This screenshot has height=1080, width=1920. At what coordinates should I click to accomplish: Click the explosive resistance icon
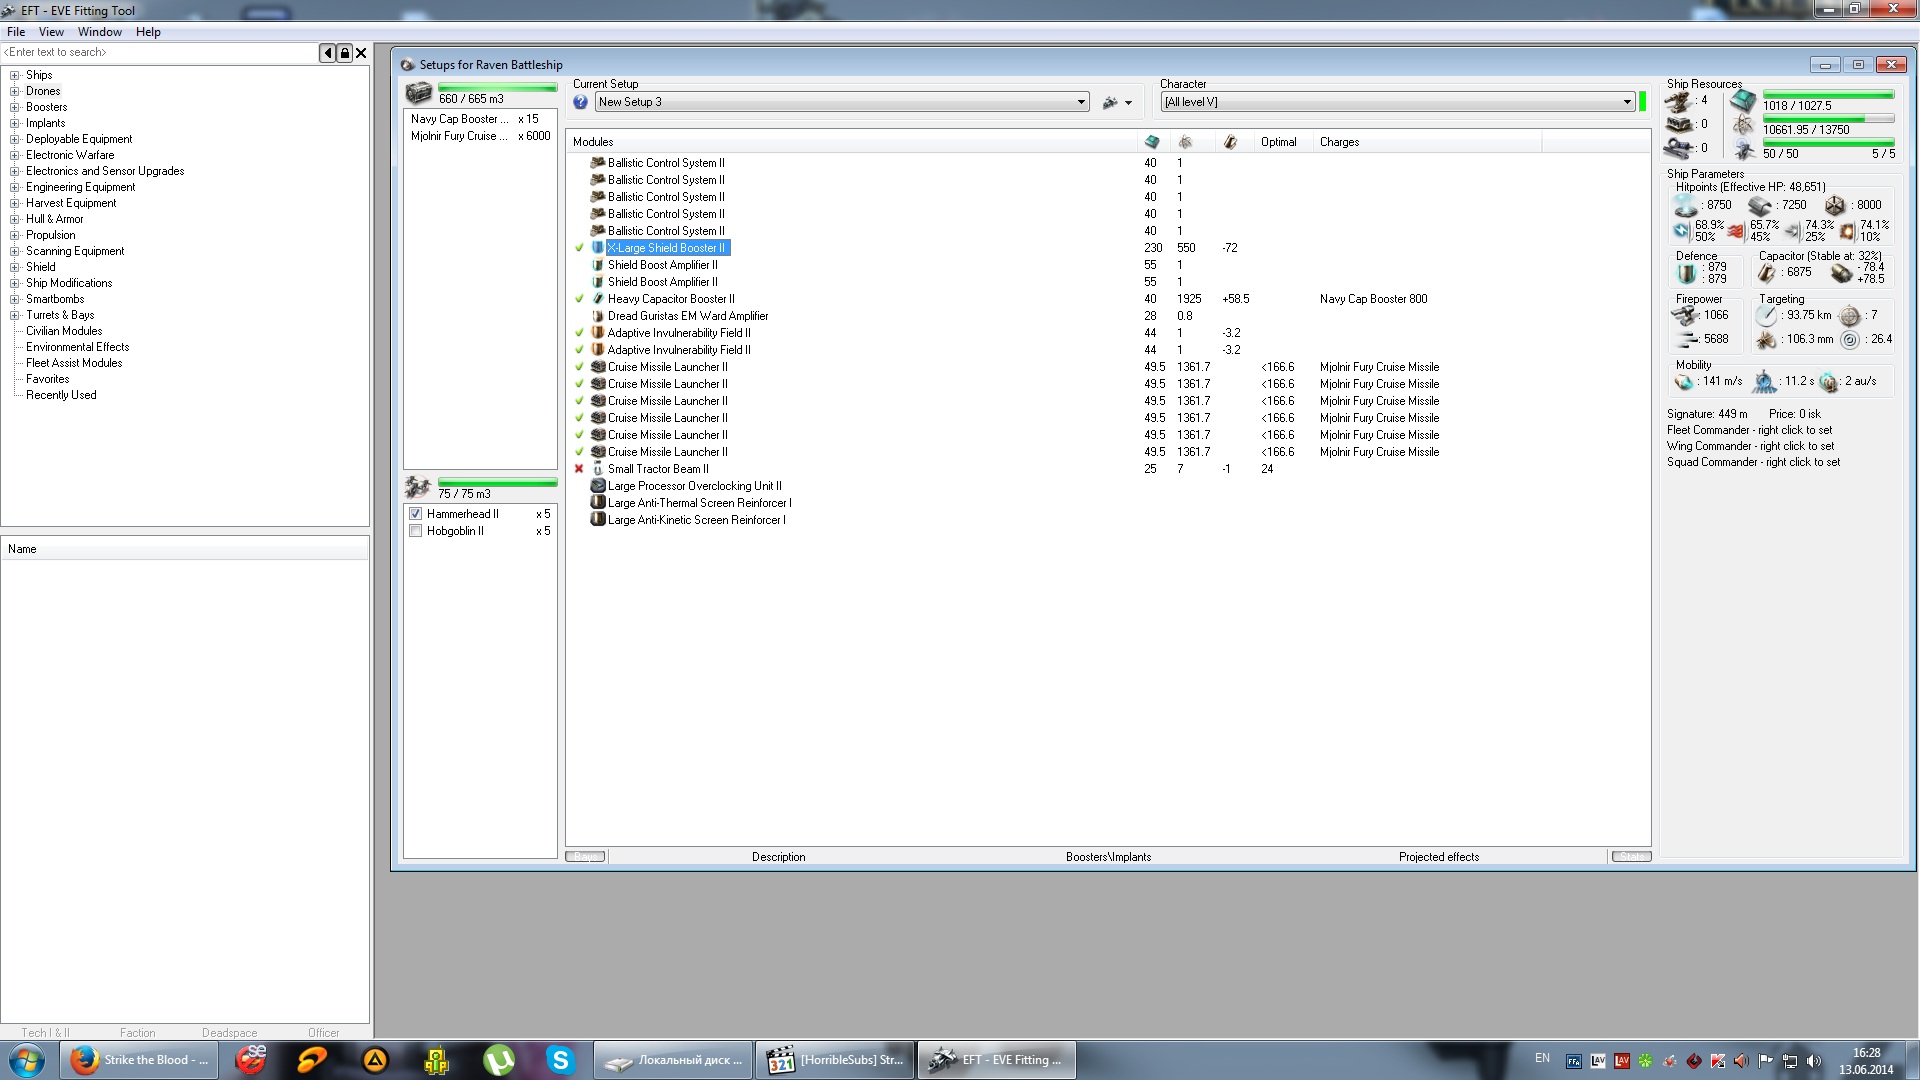(1847, 231)
